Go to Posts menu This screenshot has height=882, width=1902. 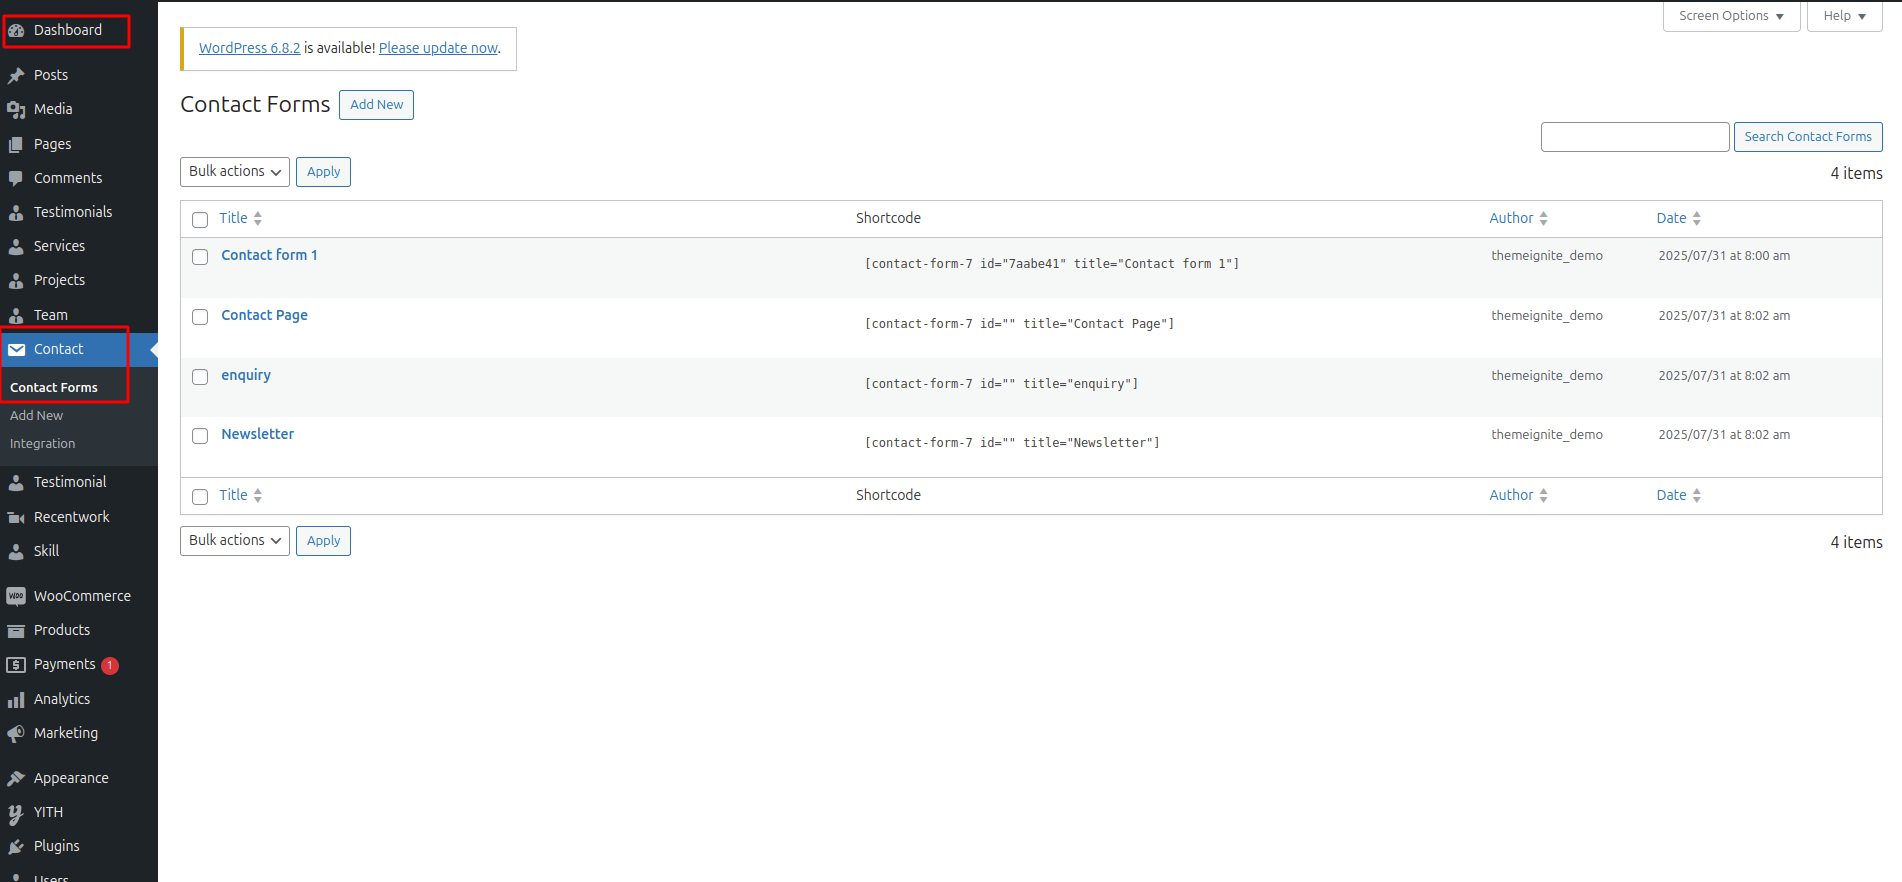(51, 75)
